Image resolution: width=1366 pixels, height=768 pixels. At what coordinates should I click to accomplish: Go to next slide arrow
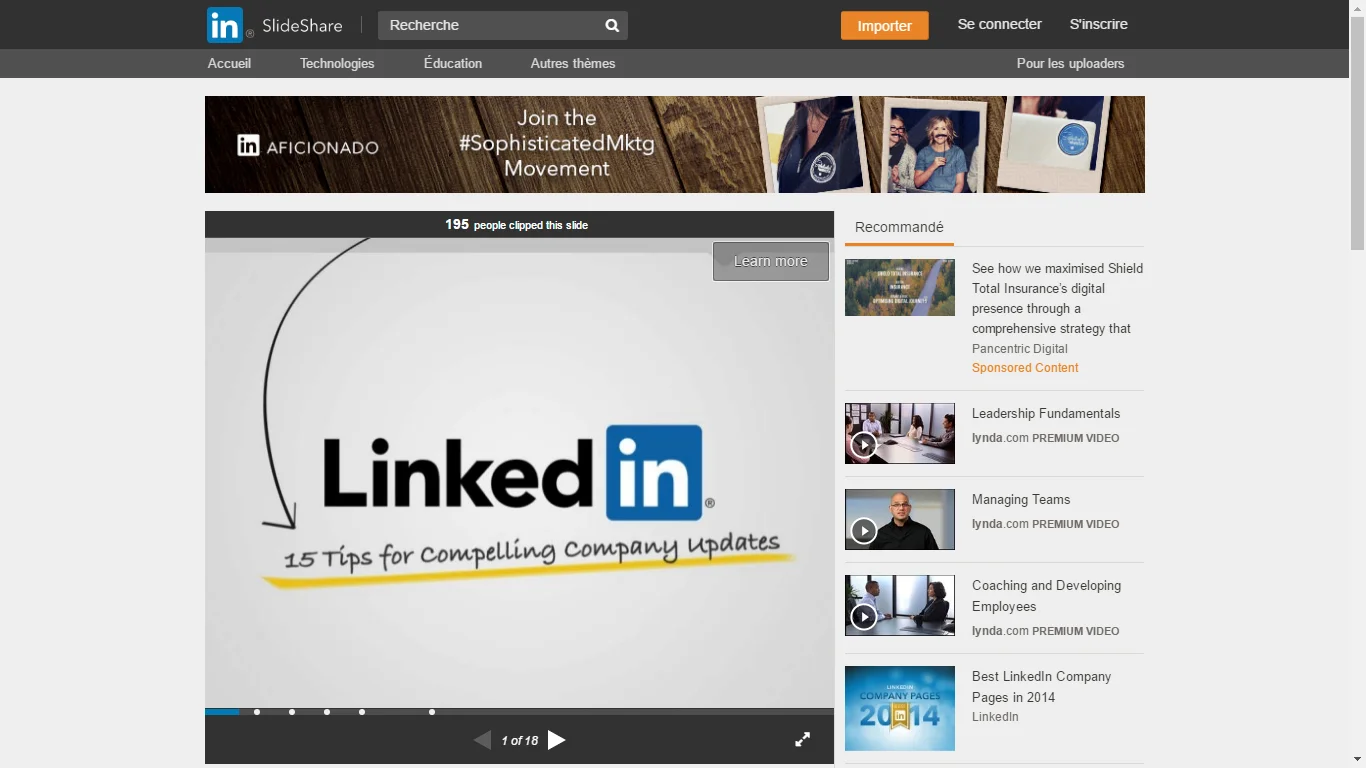[x=557, y=740]
